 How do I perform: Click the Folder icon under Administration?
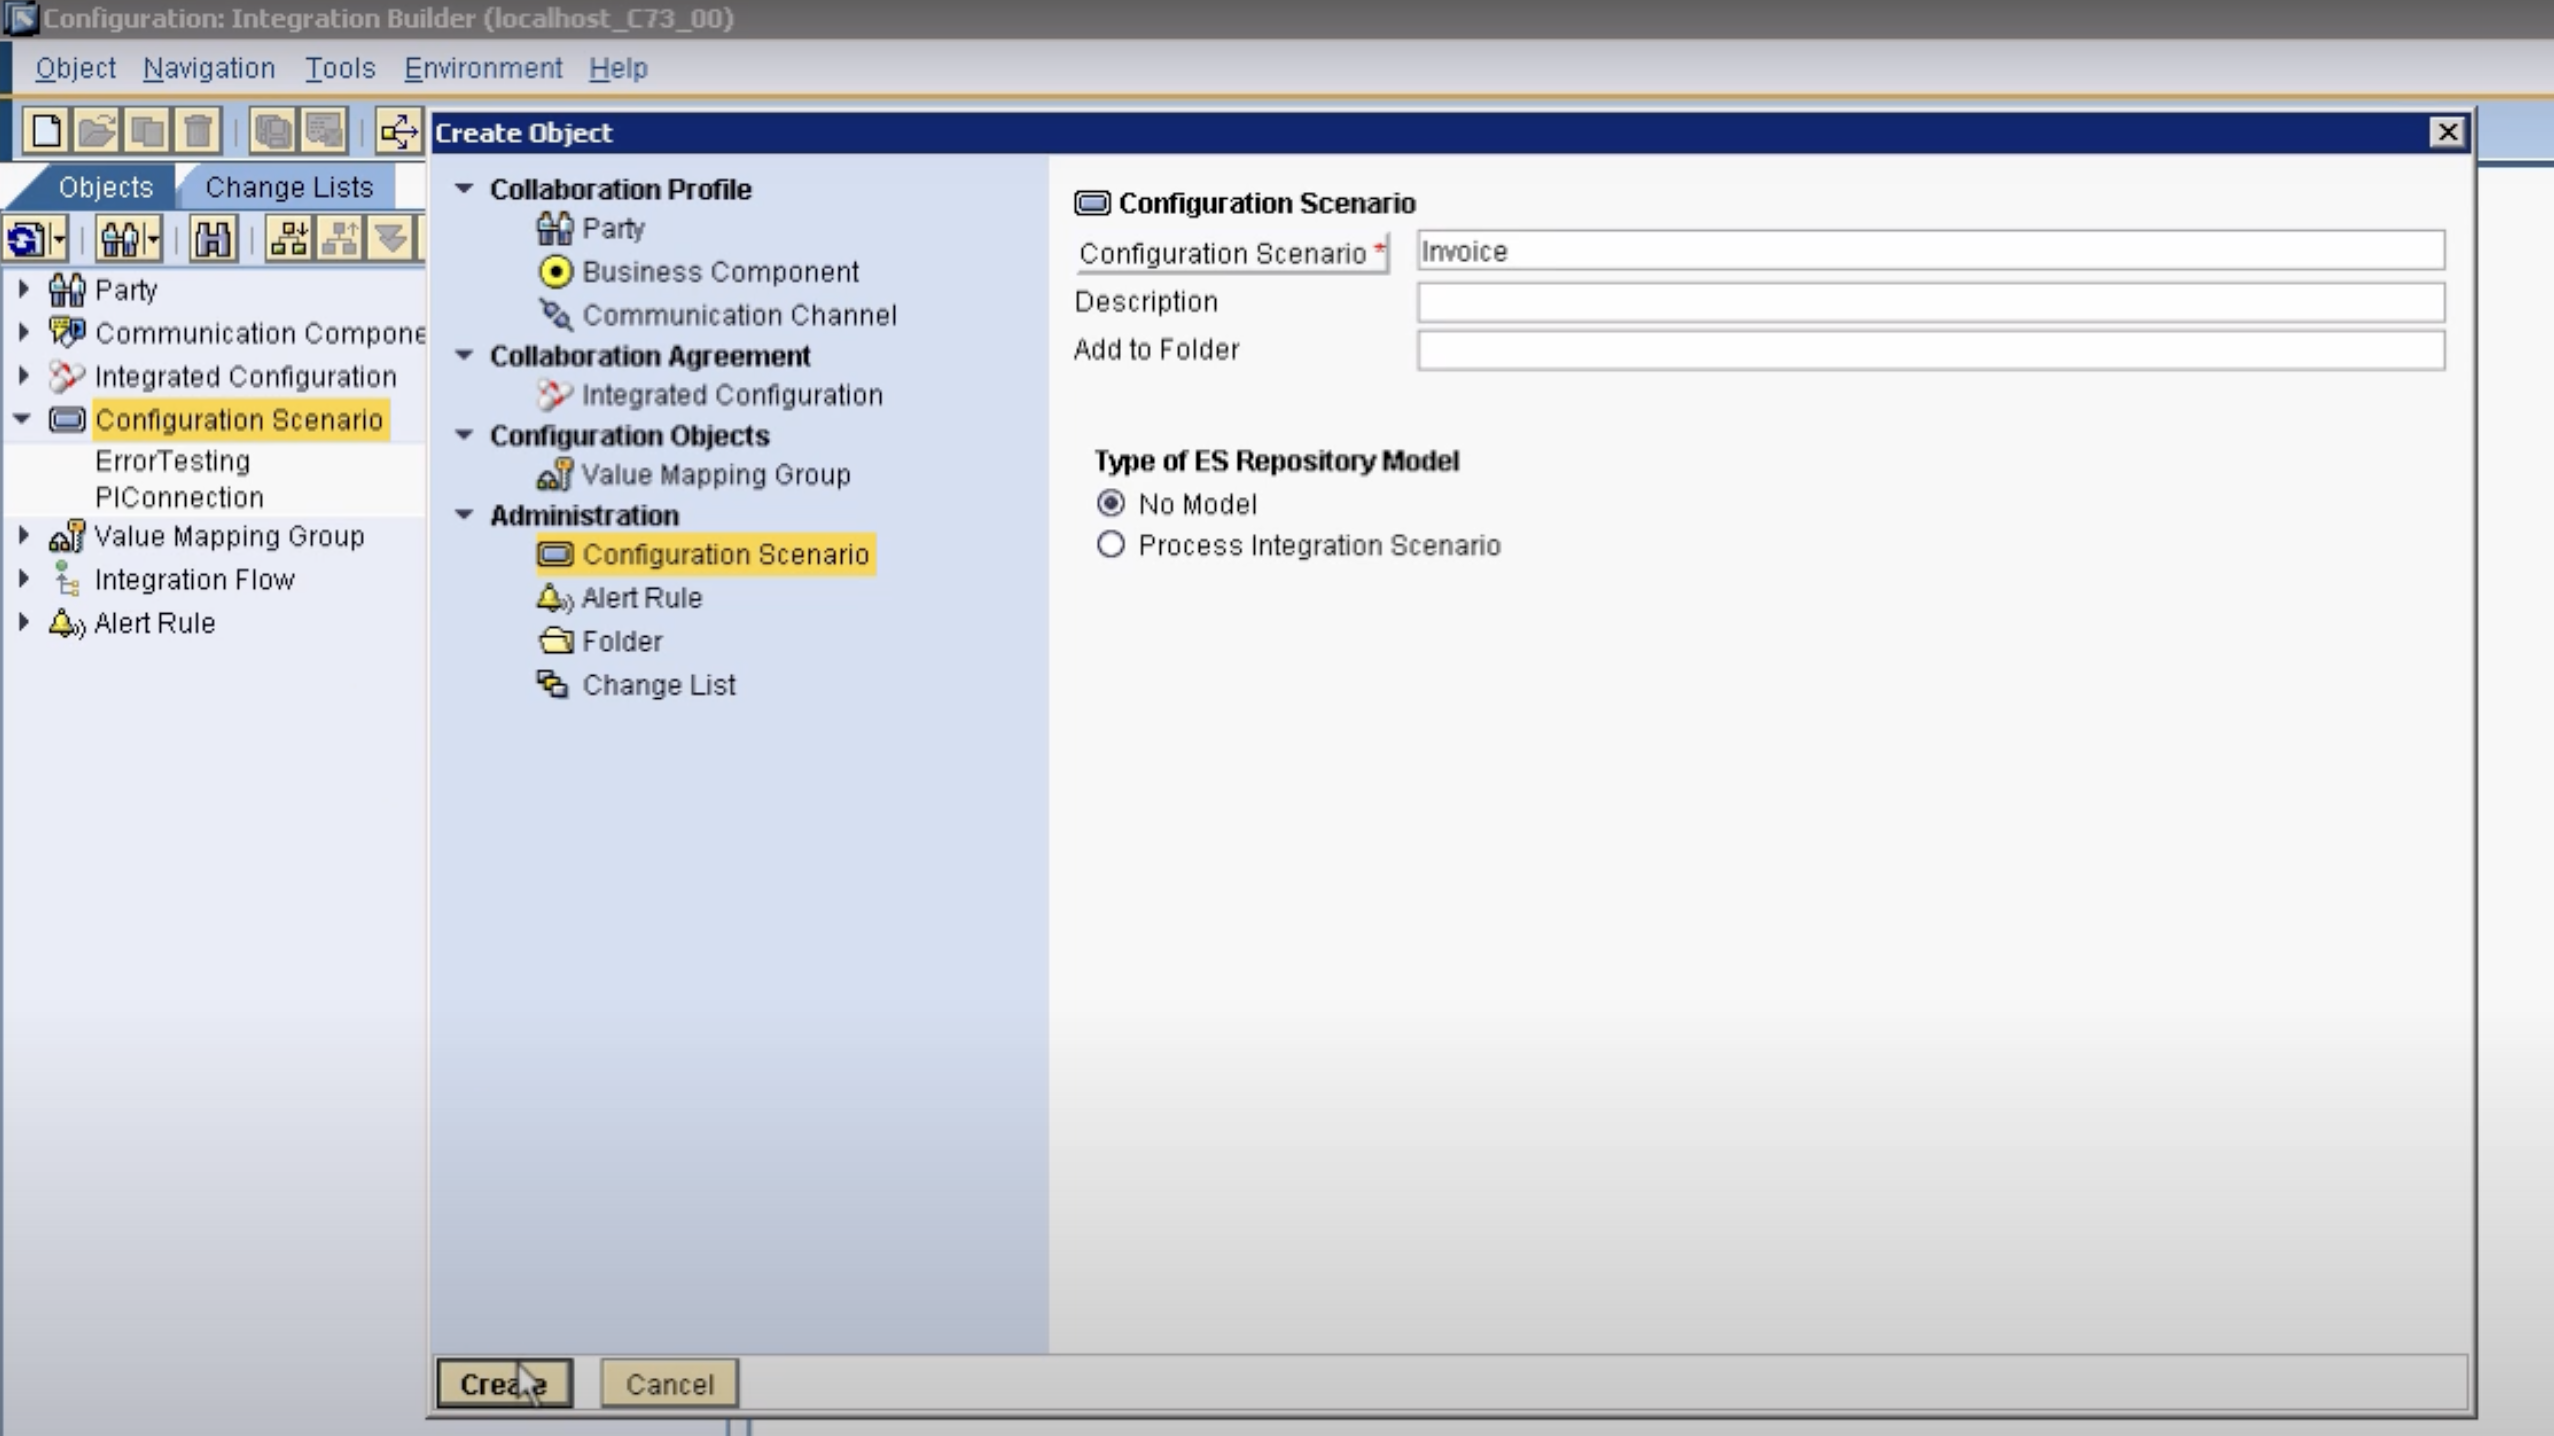pyautogui.click(x=555, y=641)
